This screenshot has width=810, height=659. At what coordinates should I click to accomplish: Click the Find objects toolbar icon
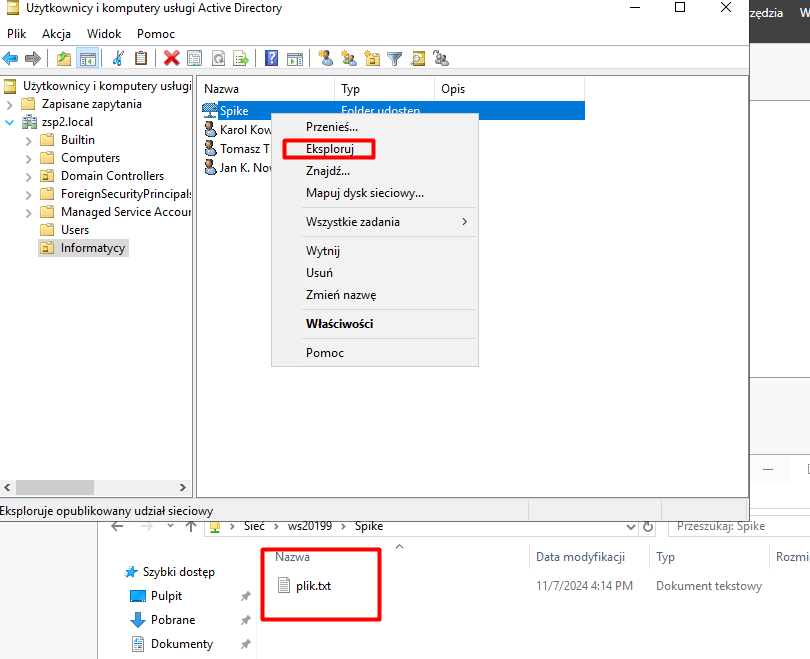click(418, 58)
